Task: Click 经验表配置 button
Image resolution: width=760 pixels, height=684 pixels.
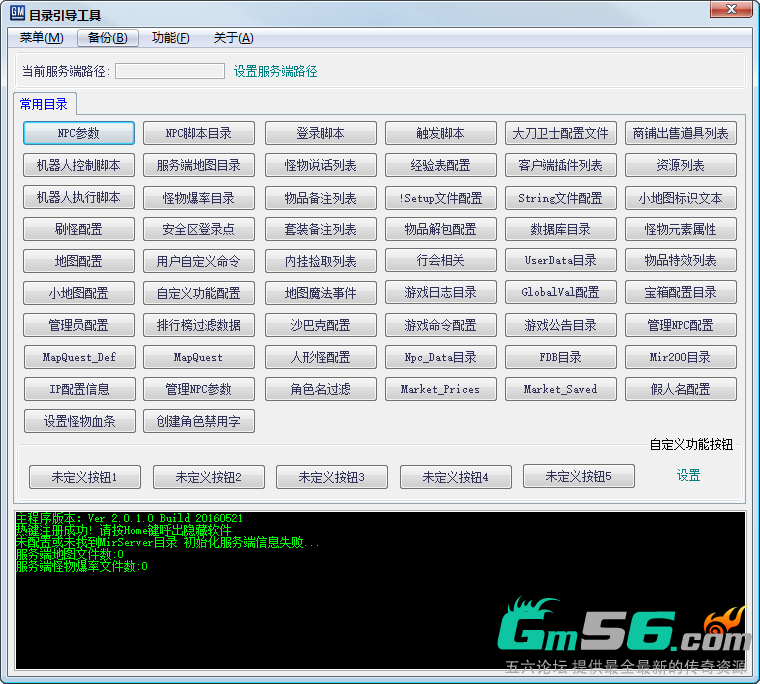Action: click(x=441, y=165)
